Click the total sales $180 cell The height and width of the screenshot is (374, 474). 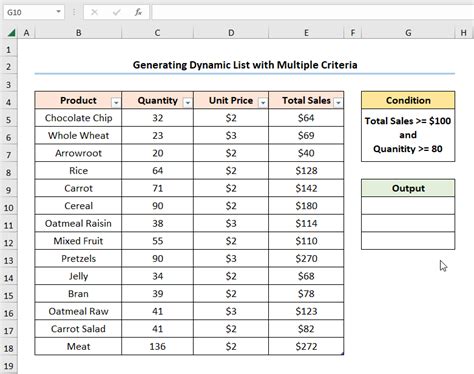click(306, 206)
